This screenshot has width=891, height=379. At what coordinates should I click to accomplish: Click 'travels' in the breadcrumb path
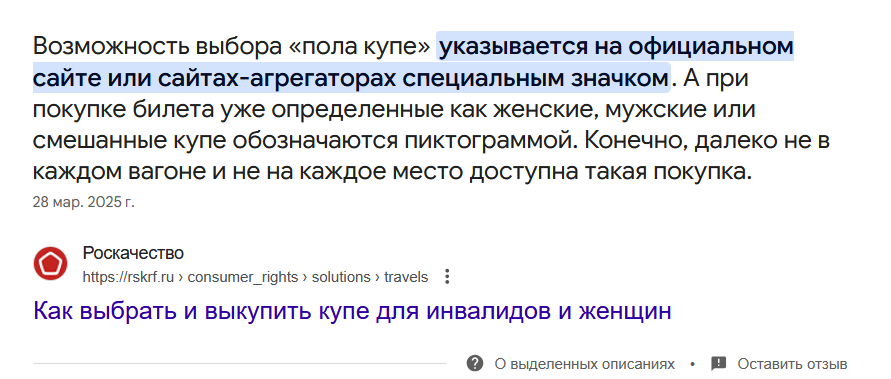[x=406, y=277]
